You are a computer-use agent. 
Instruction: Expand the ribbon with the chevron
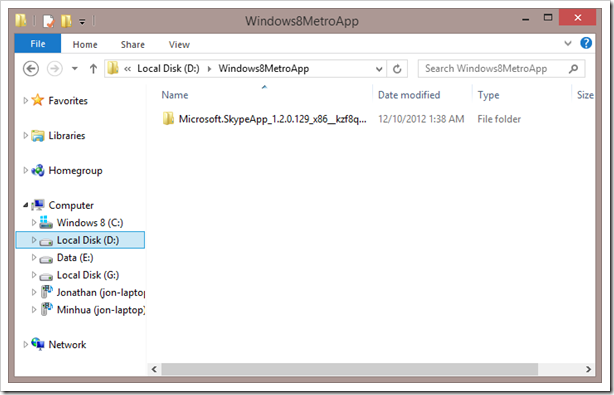(568, 43)
